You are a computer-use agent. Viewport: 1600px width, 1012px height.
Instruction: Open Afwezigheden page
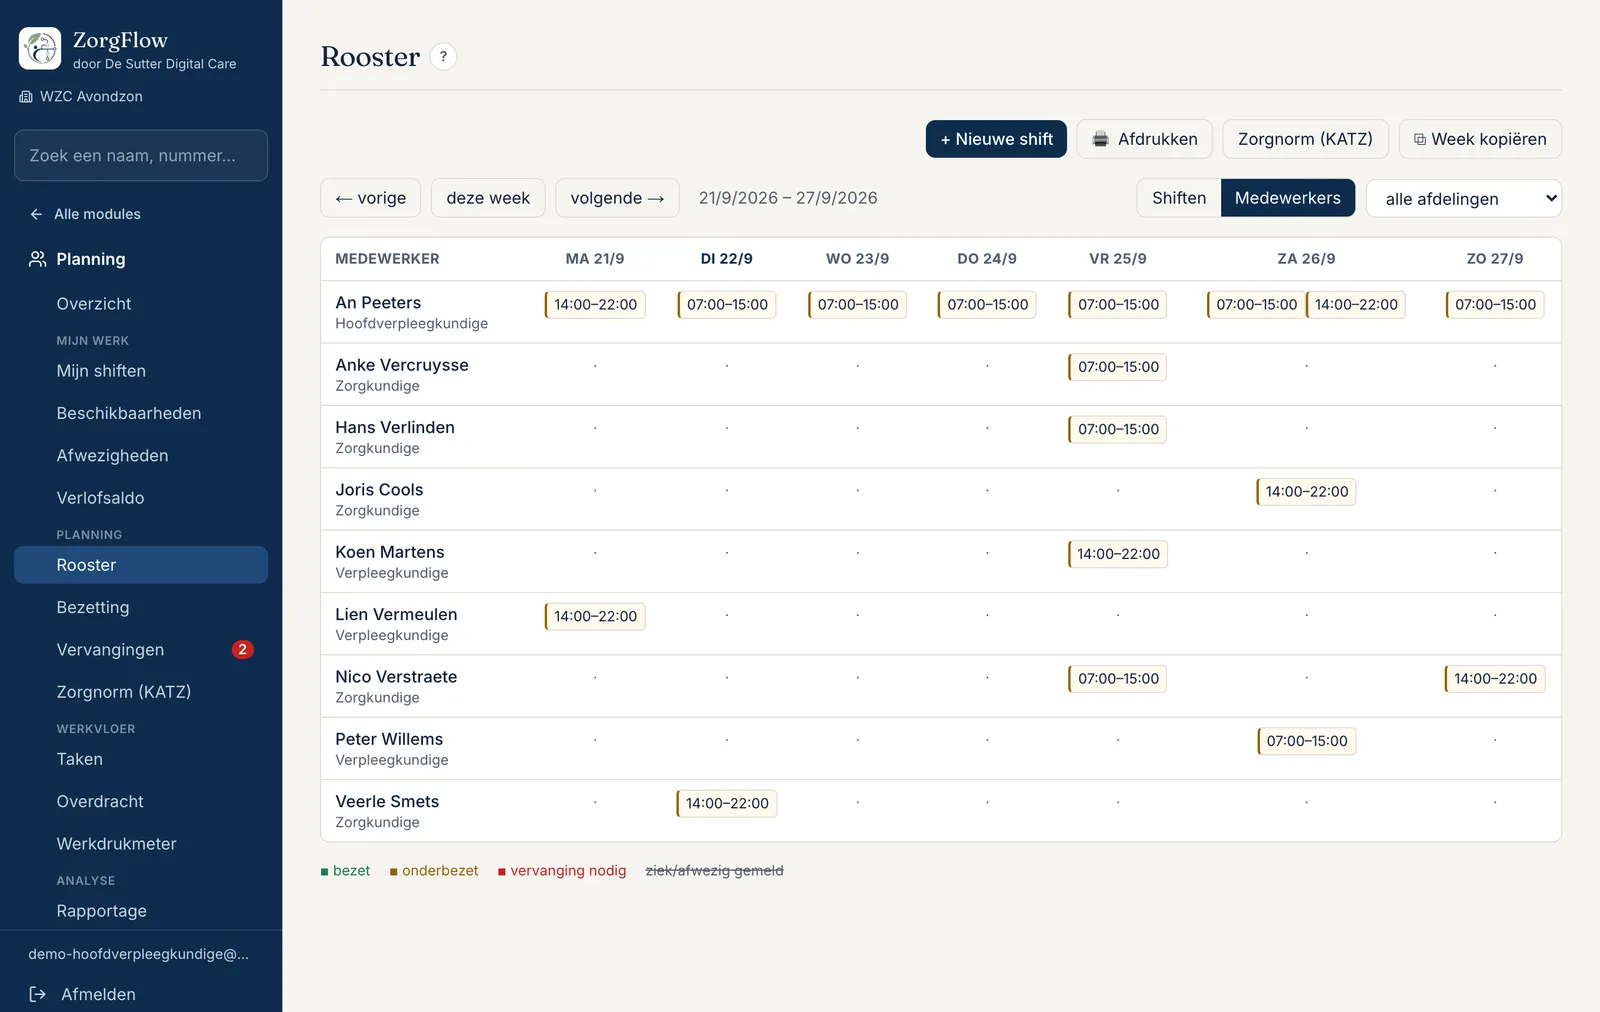[141, 456]
